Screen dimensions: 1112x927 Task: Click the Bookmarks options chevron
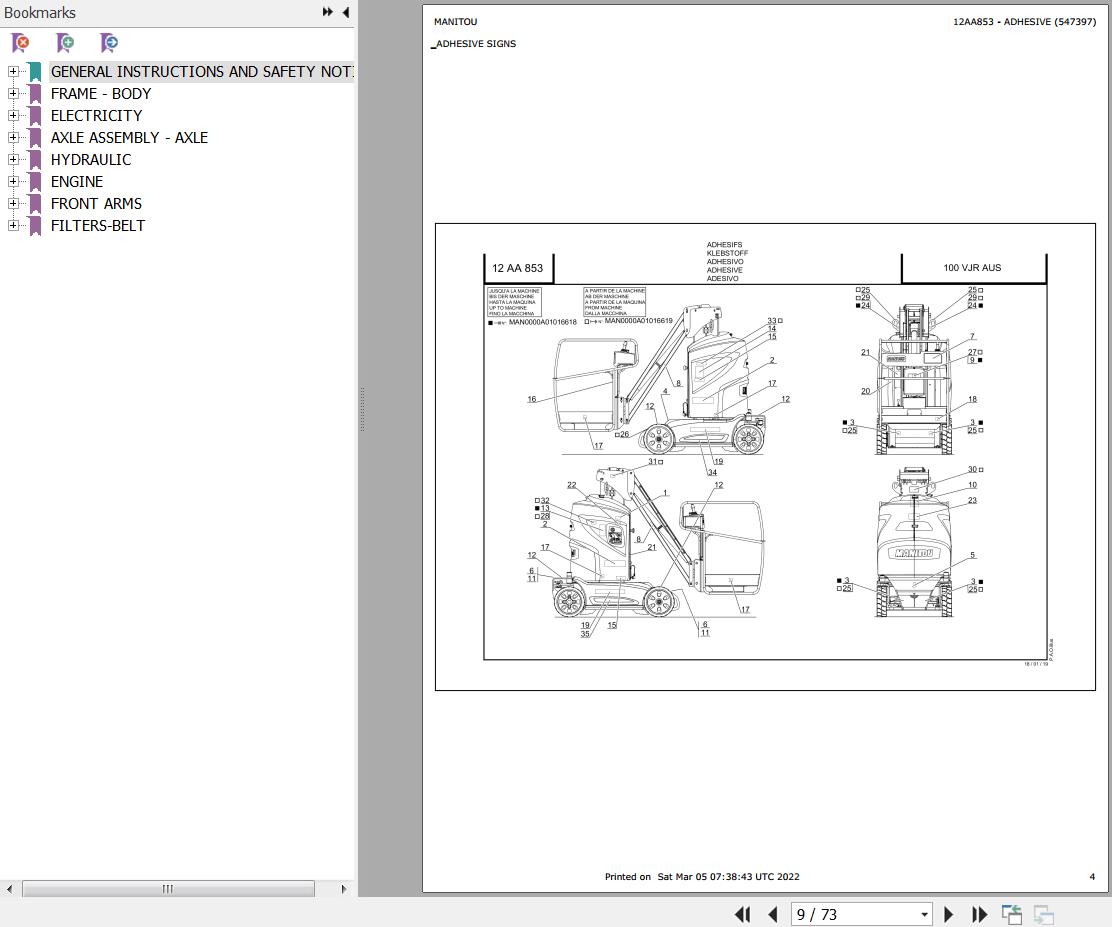327,12
